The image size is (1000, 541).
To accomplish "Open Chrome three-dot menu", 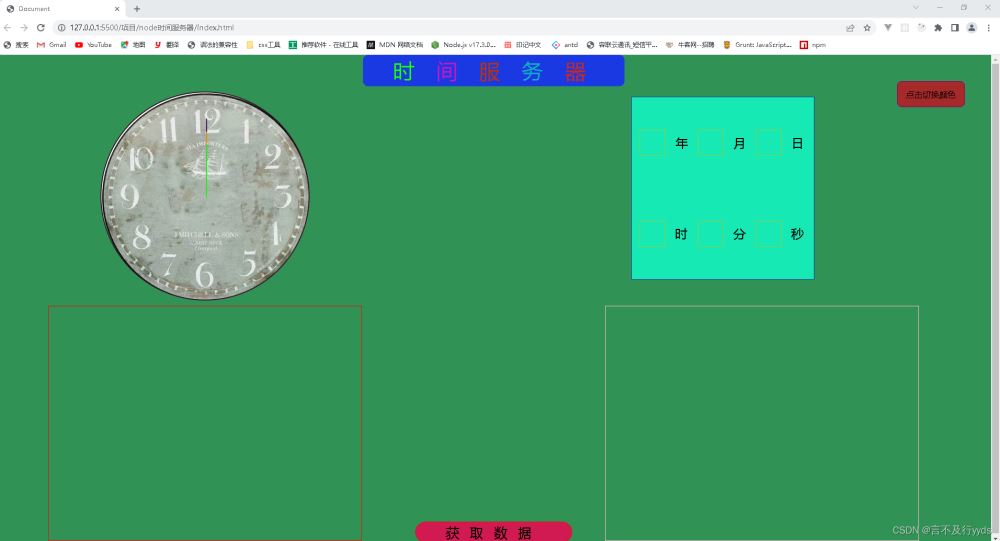I will click(989, 27).
